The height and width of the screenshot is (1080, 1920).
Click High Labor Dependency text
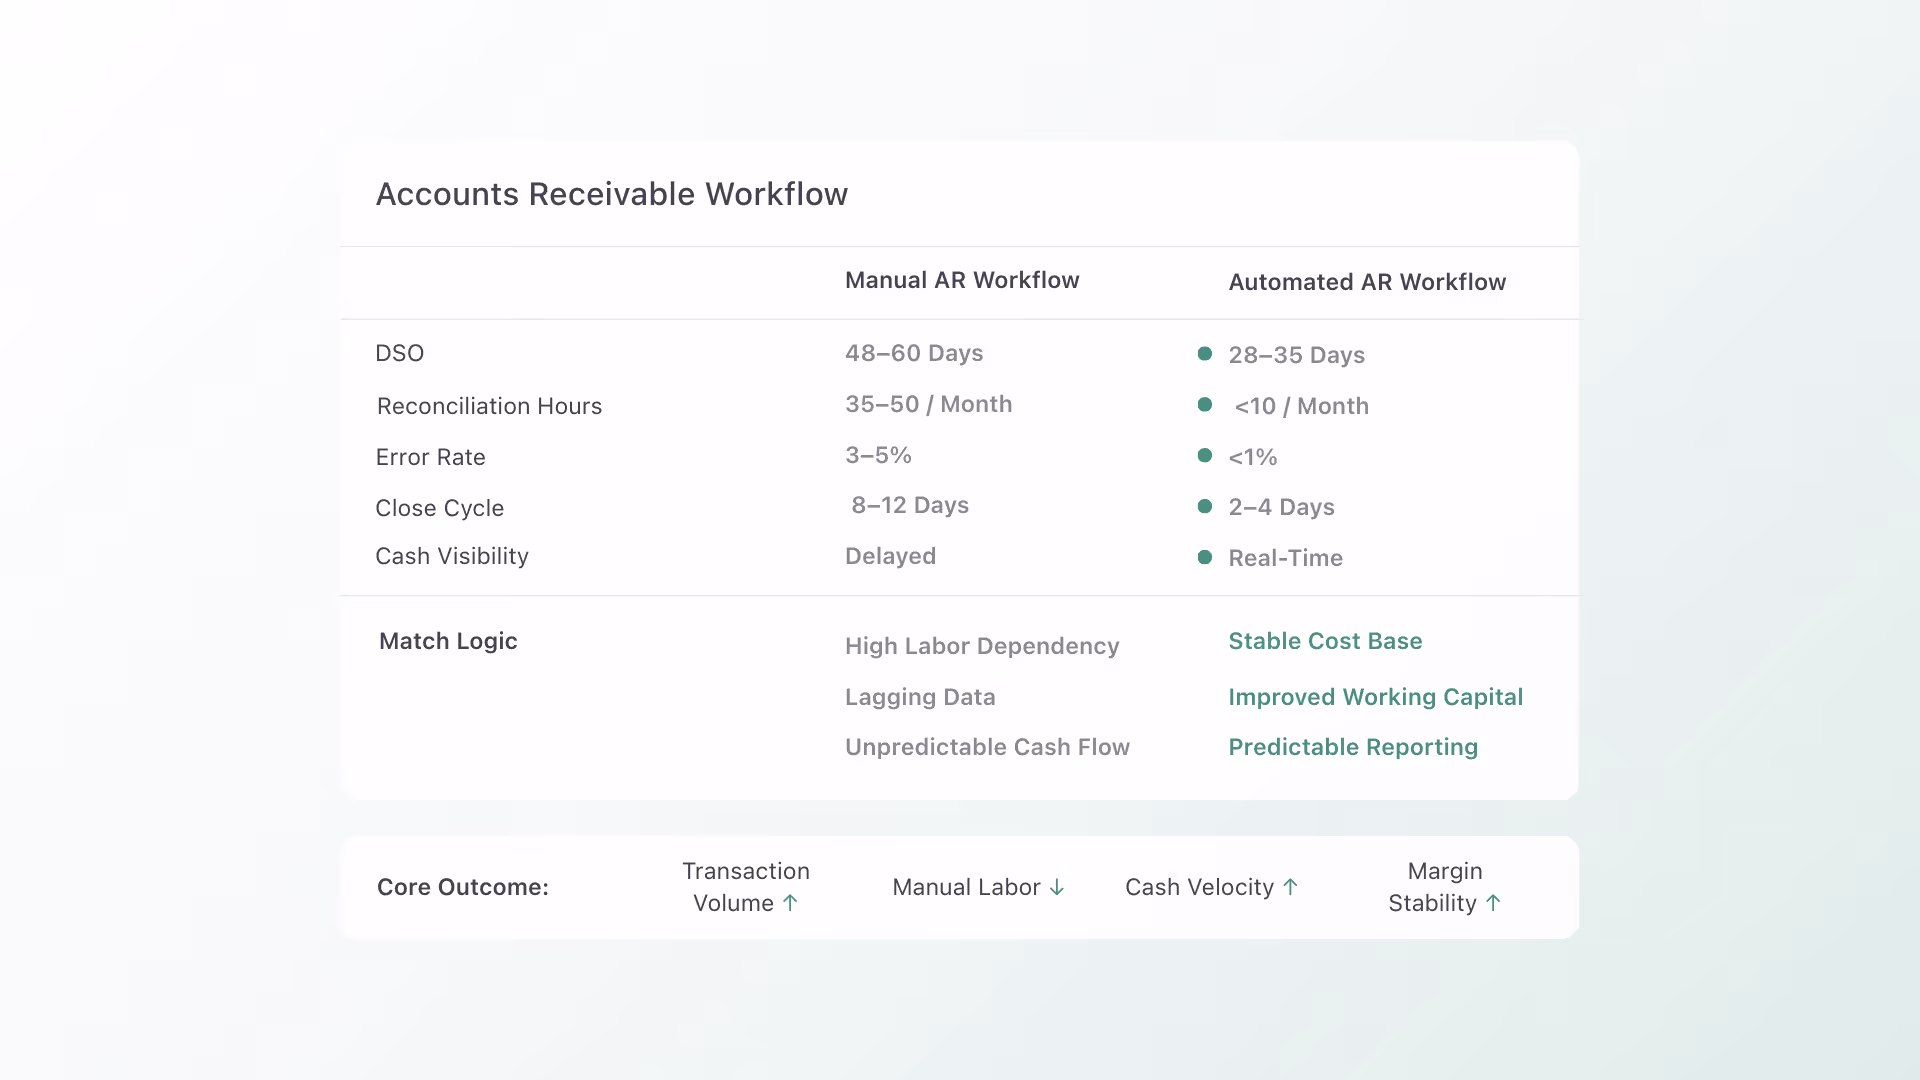click(982, 646)
